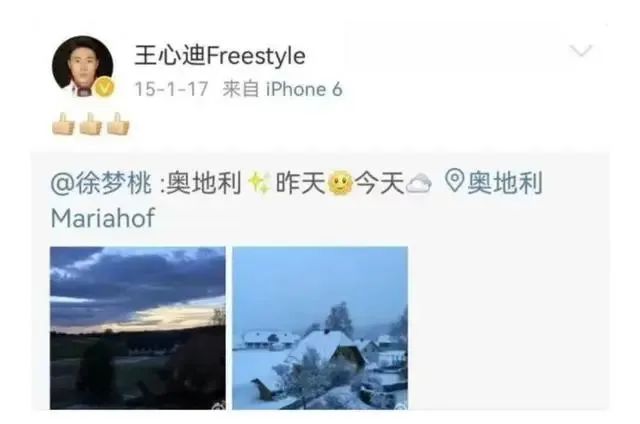This screenshot has width=640, height=424.
Task: Open the 王心迪Freestyle username link
Action: point(220,55)
